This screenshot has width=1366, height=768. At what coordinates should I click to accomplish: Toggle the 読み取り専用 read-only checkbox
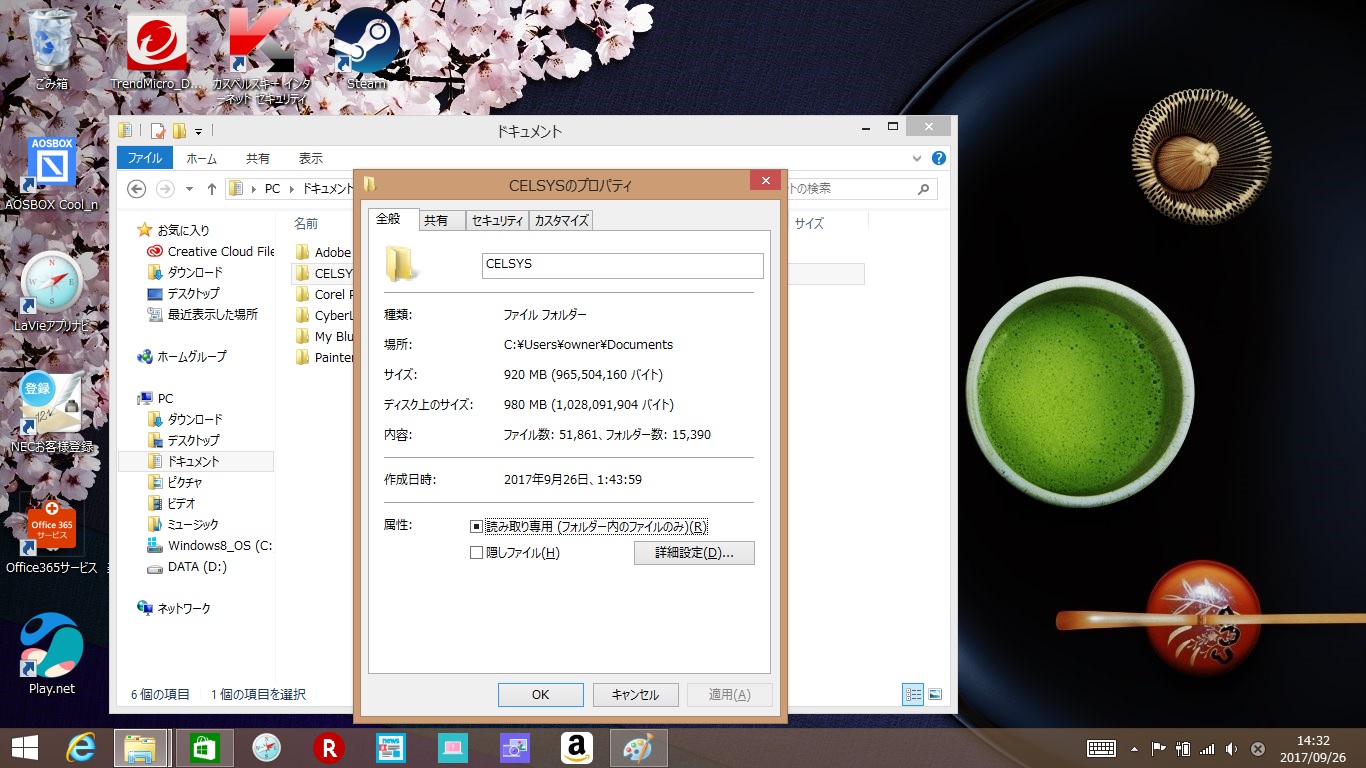(477, 527)
